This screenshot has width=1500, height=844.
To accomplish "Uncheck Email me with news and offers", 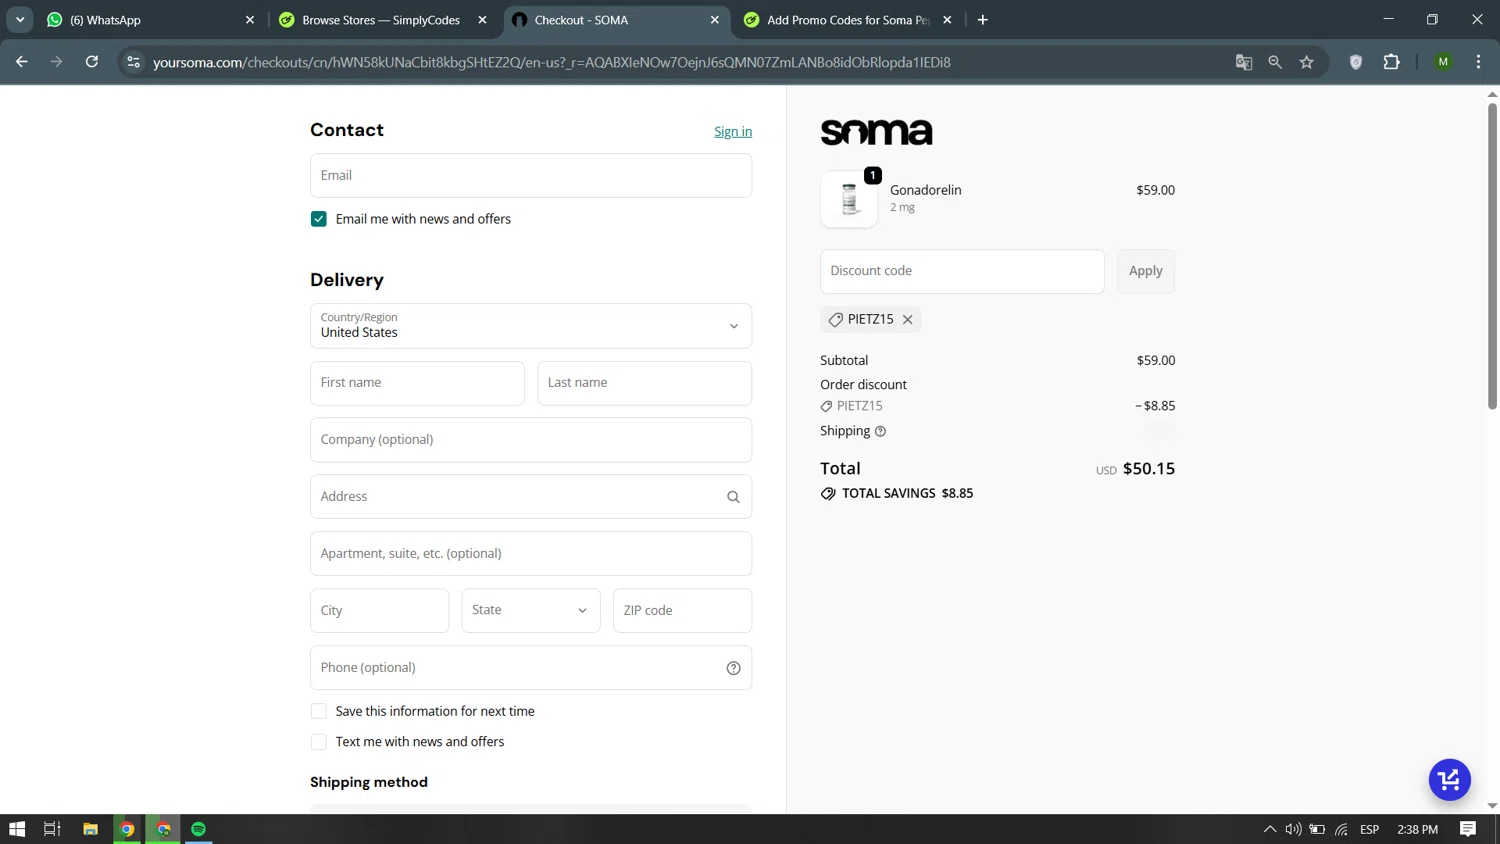I will coord(319,219).
